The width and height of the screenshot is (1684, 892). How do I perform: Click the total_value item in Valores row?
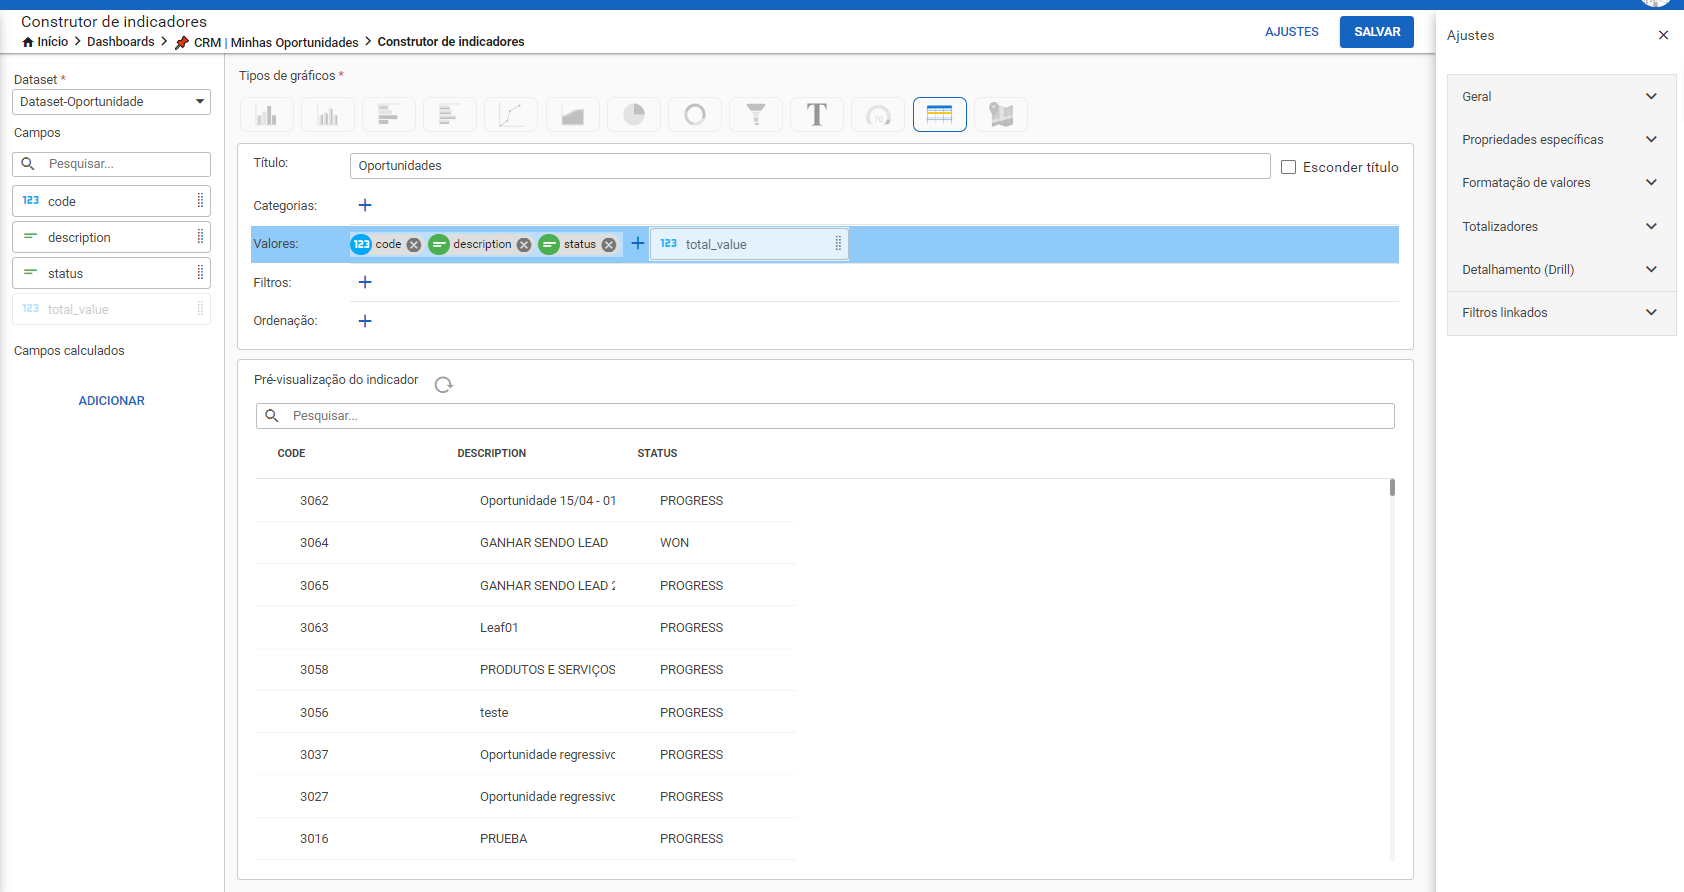749,244
